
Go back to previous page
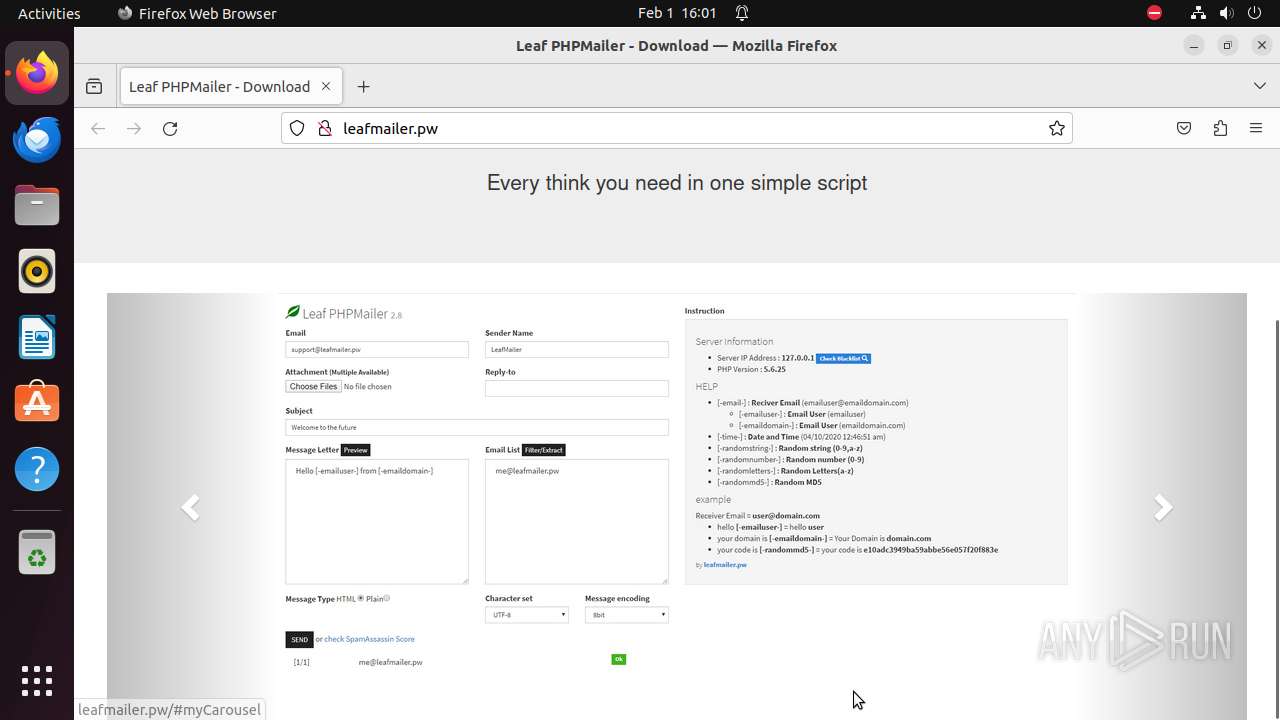click(x=98, y=128)
